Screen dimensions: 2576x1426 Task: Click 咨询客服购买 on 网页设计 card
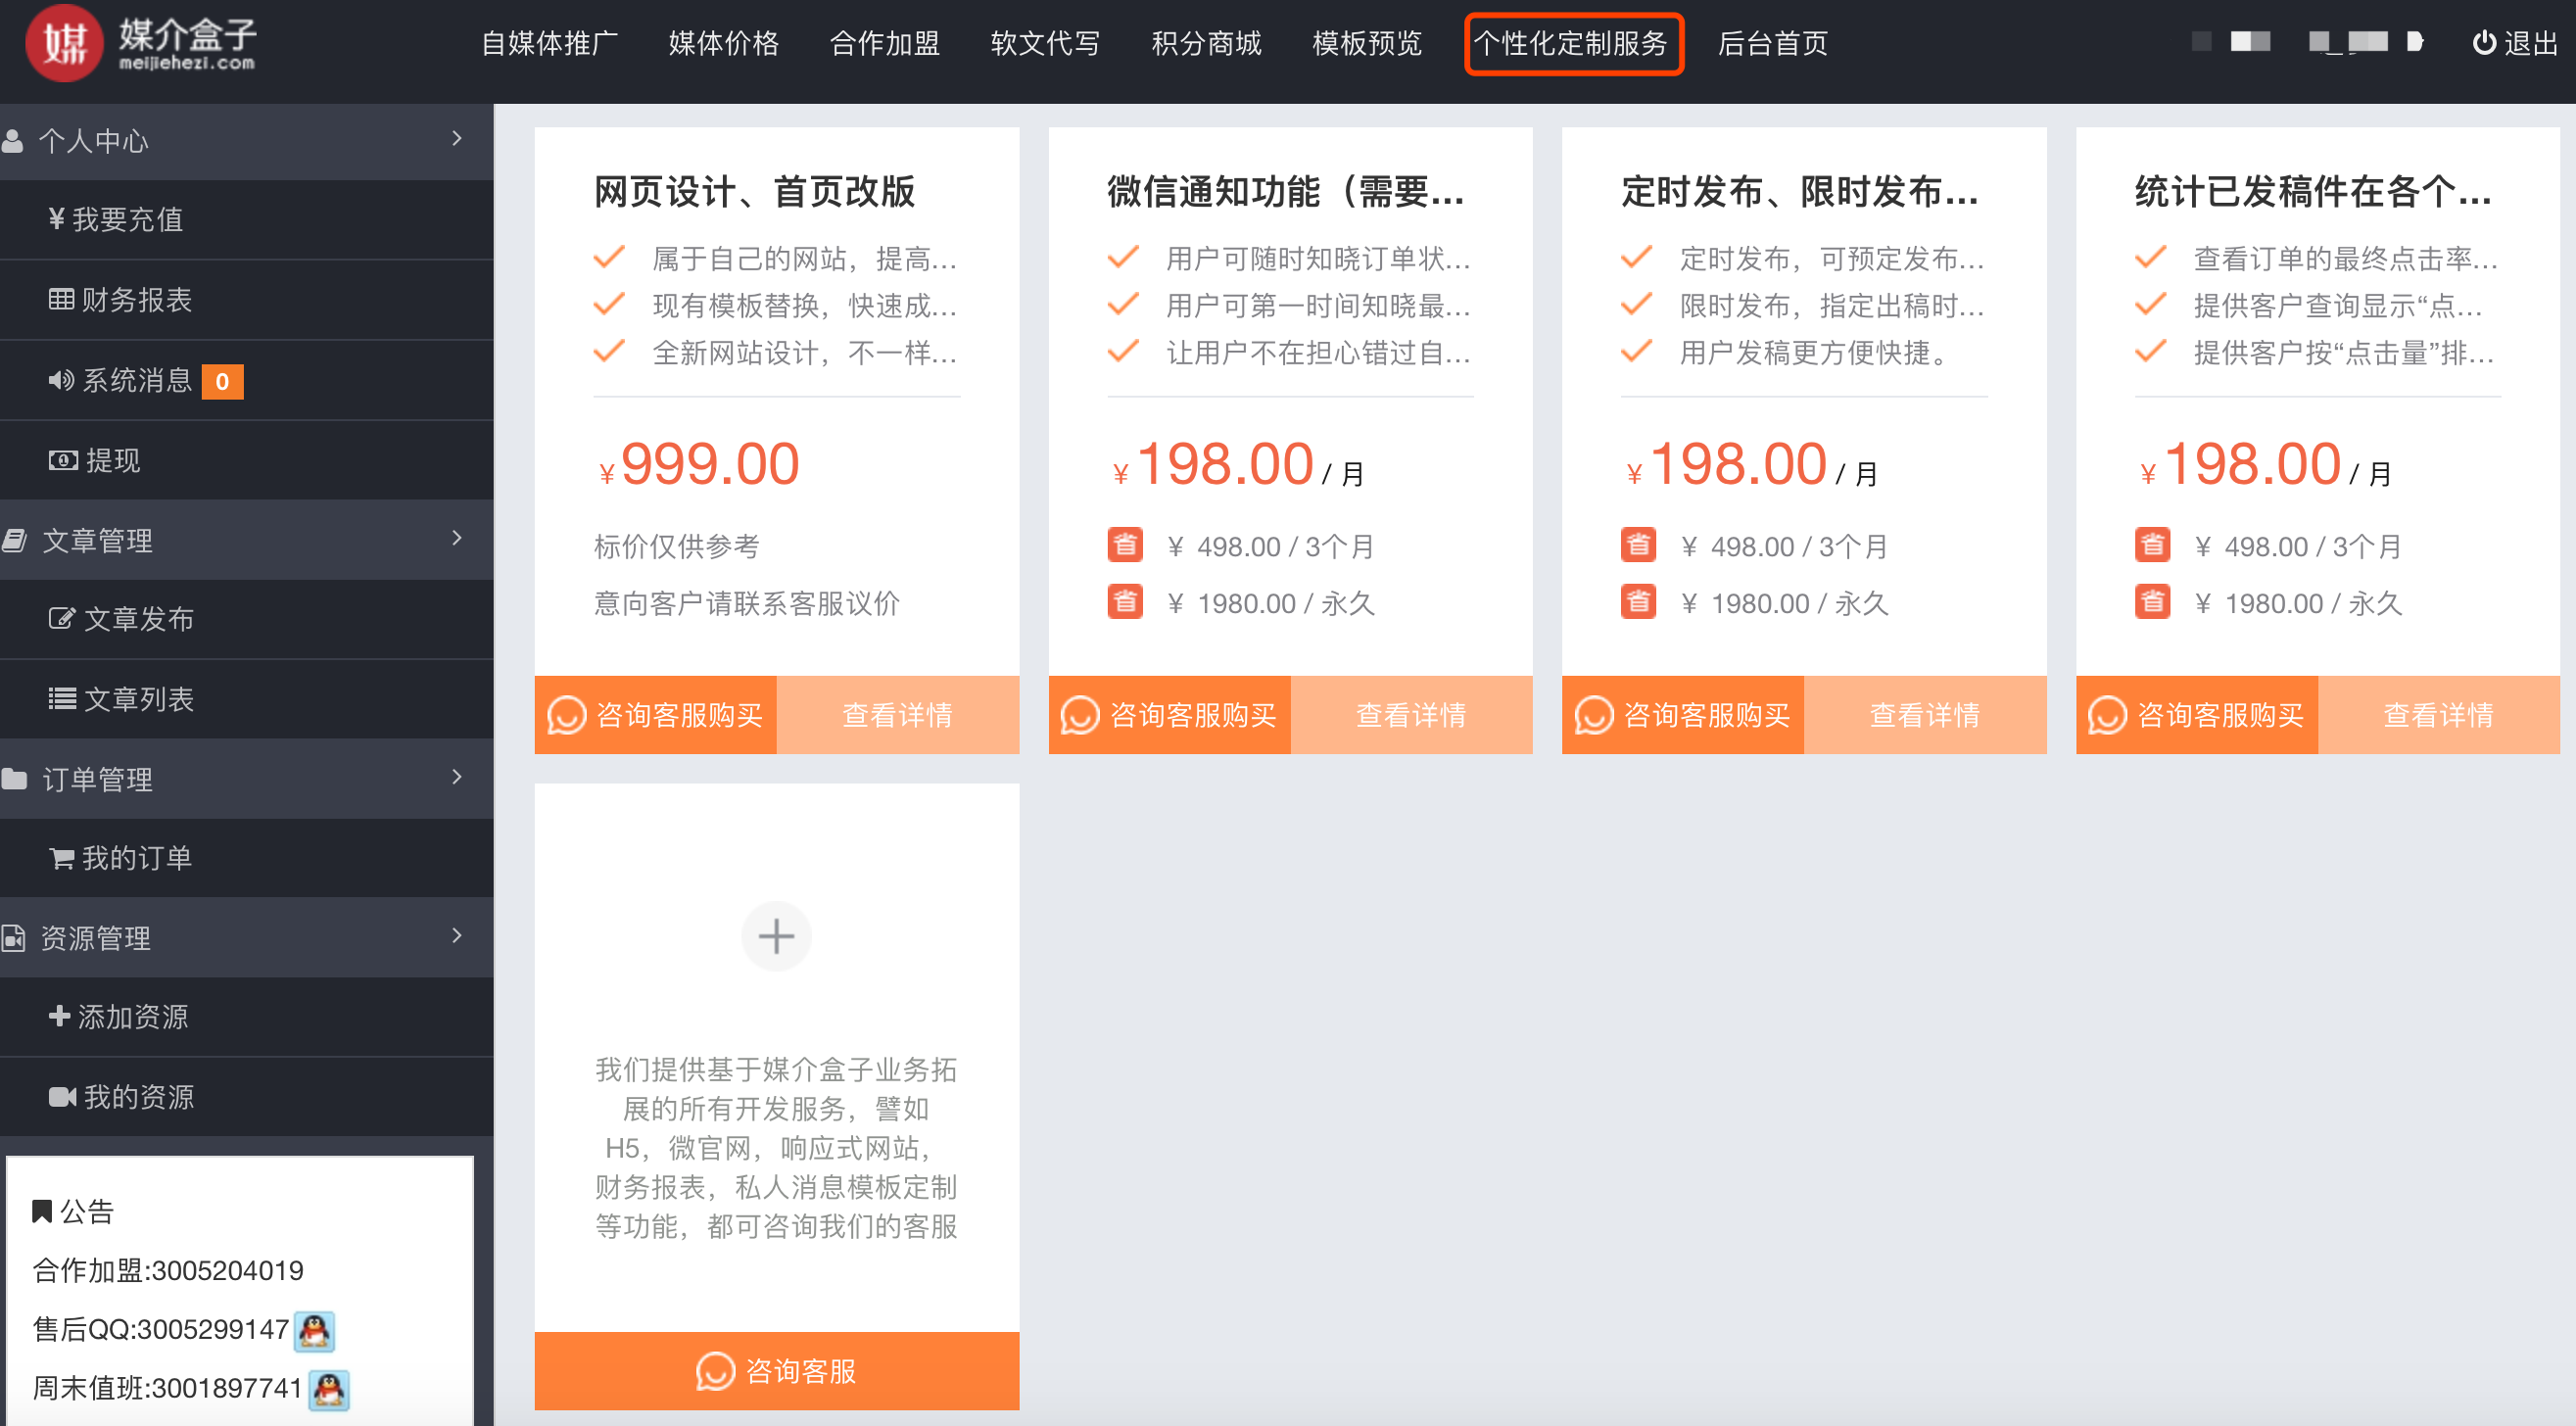[x=656, y=715]
